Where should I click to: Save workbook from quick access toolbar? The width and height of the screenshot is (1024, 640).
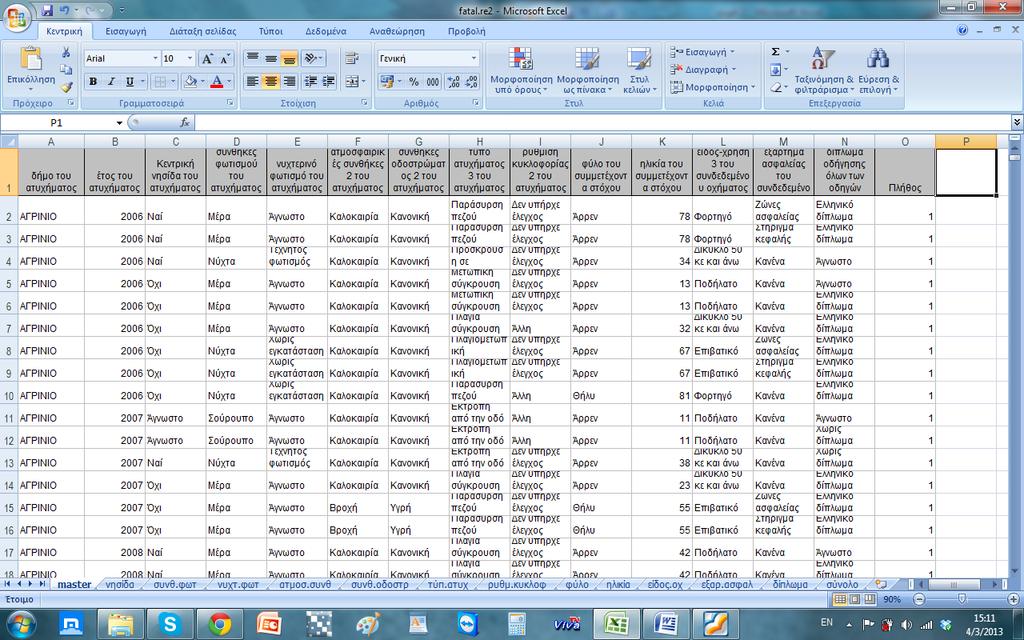[x=47, y=10]
